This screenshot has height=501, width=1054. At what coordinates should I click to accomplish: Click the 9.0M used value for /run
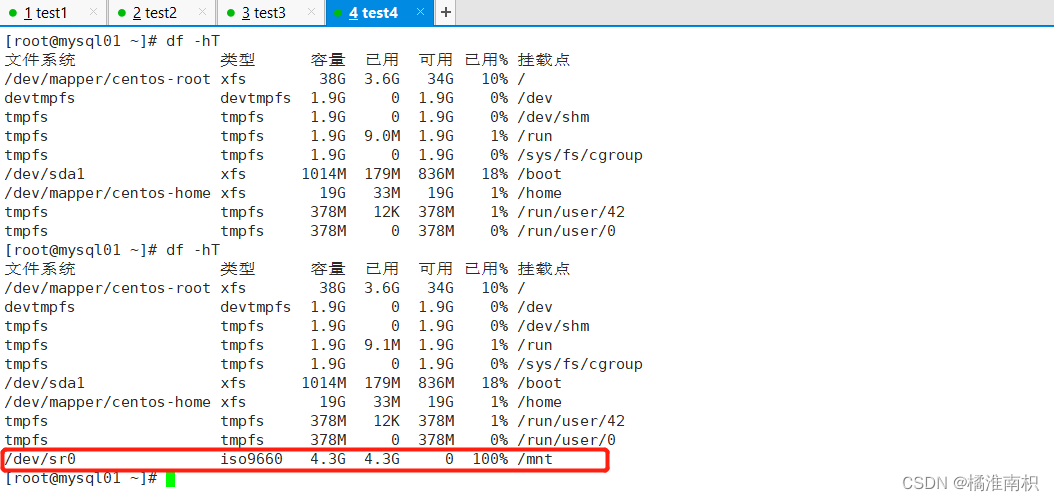pyautogui.click(x=382, y=136)
